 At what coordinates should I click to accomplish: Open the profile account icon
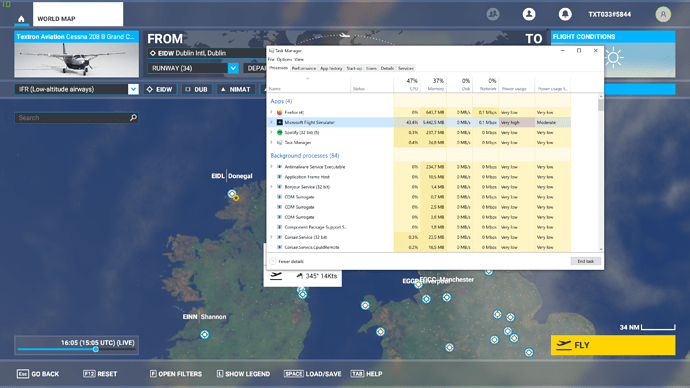point(529,14)
